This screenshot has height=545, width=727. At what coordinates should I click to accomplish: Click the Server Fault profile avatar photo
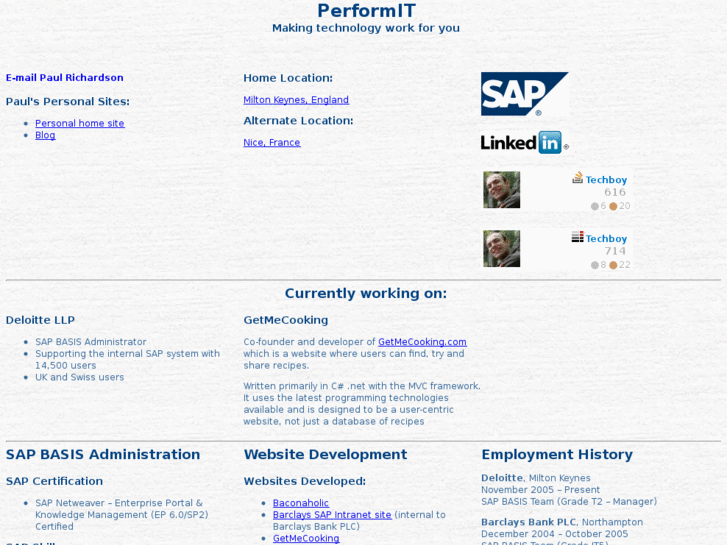pos(501,249)
